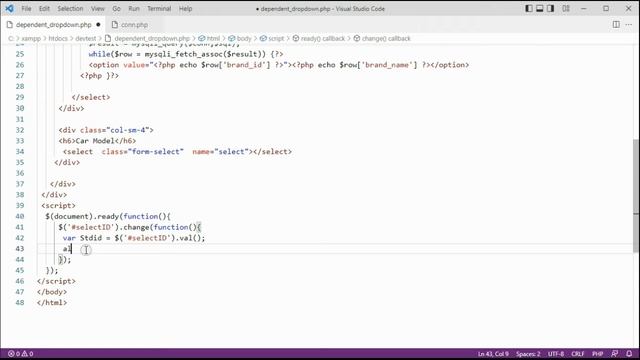Select change() callback in the breadcrumb
Image resolution: width=640 pixels, height=360 pixels.
pos(386,38)
